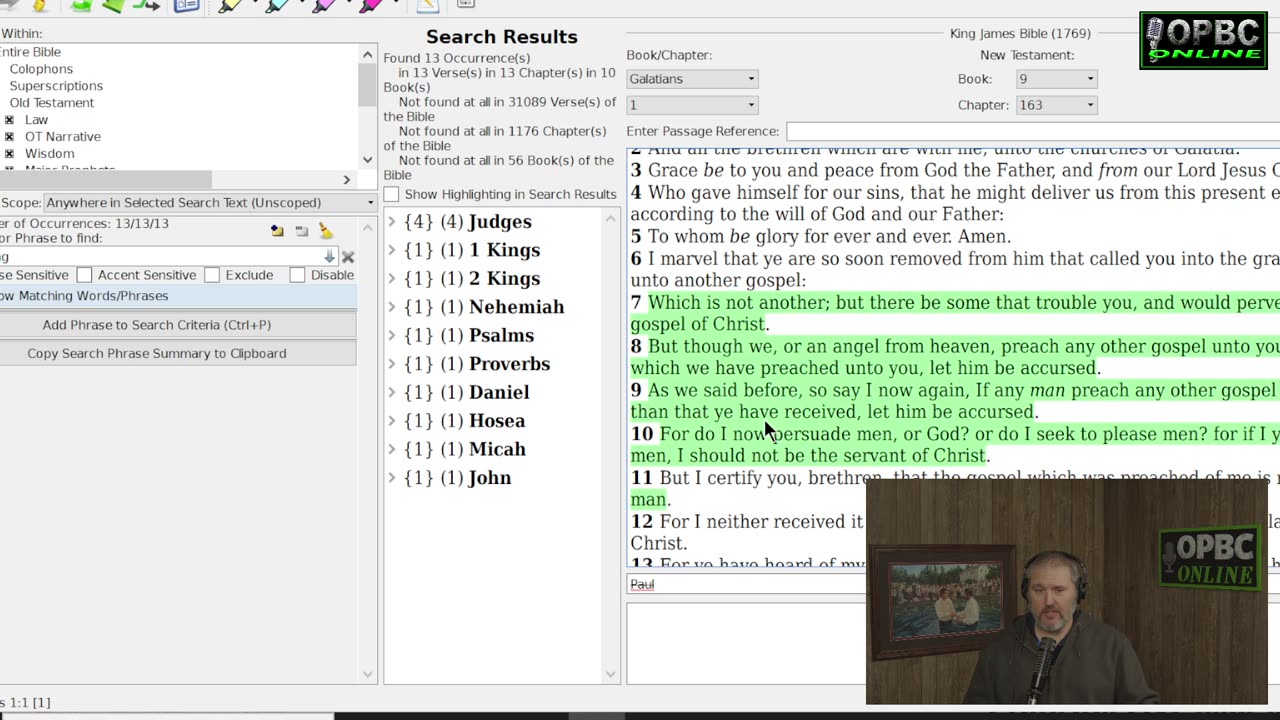This screenshot has width=1280, height=720.
Task: Expand the John search results
Action: (392, 478)
